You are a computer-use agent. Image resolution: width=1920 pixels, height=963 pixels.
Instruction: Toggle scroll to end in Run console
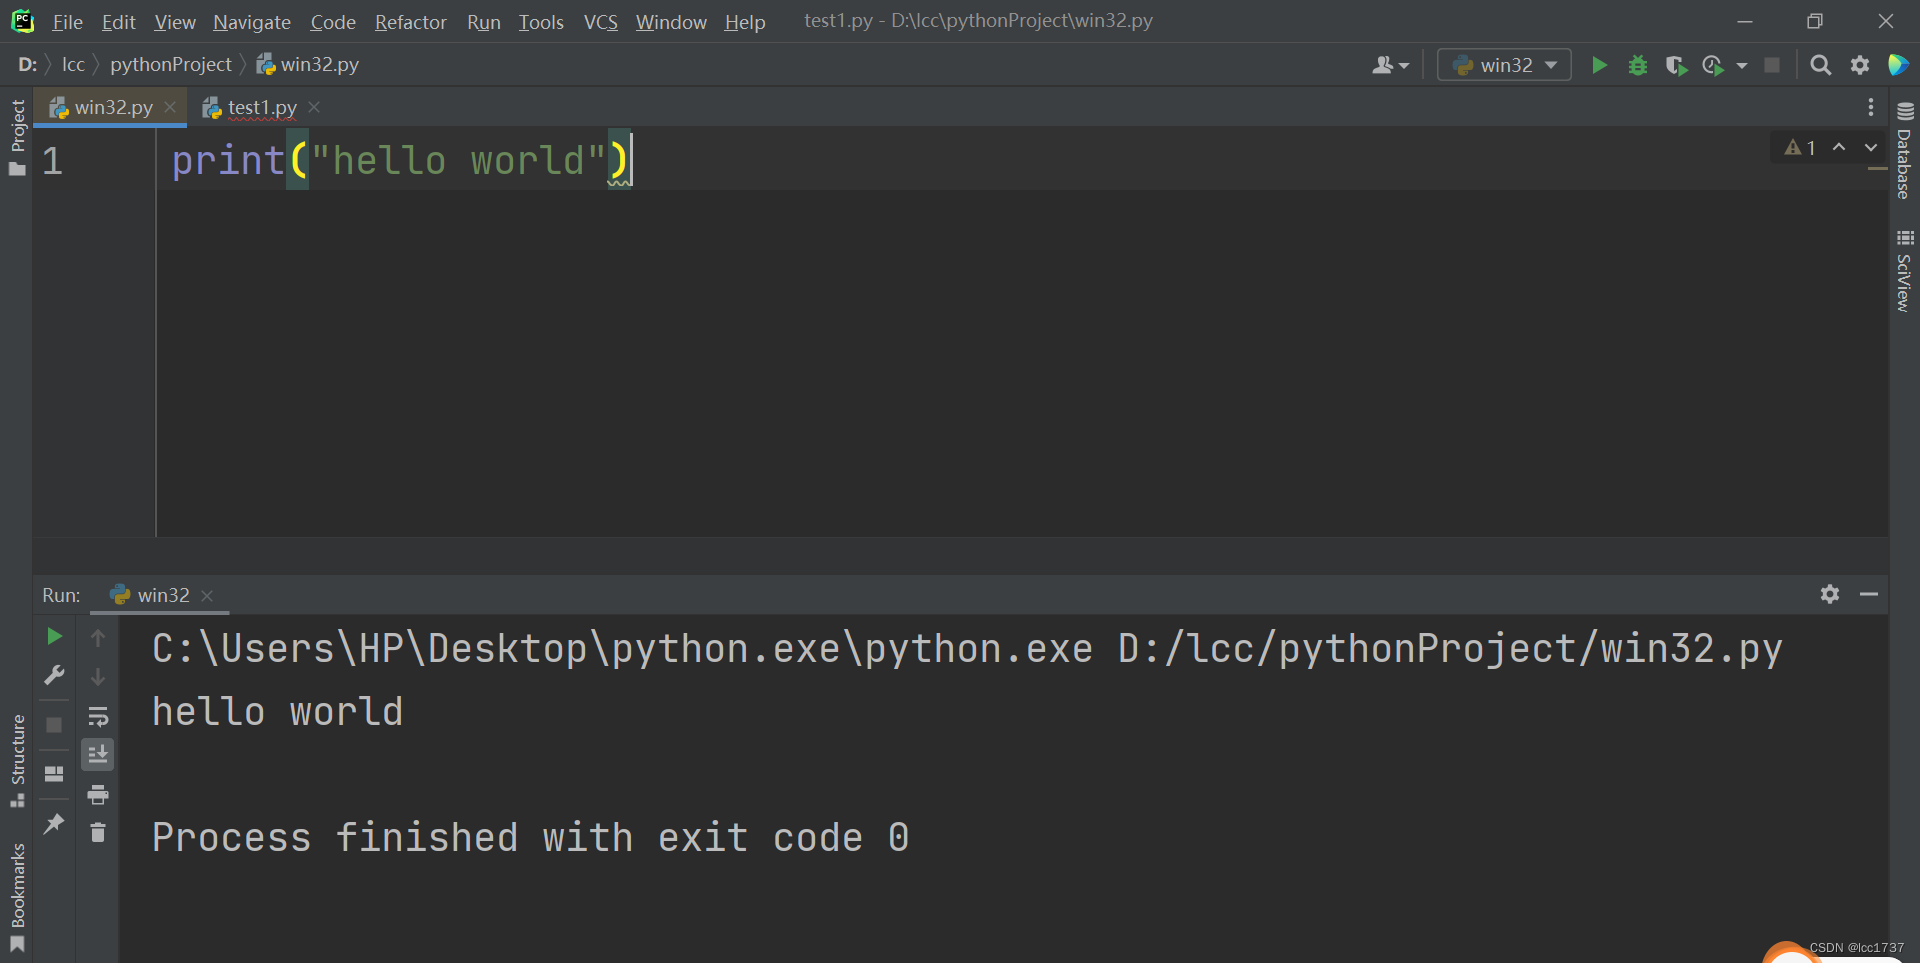click(98, 755)
